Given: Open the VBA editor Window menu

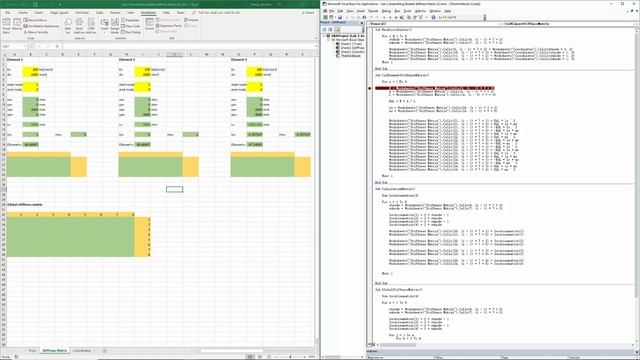Looking at the screenshot, I should pyautogui.click(x=435, y=11).
